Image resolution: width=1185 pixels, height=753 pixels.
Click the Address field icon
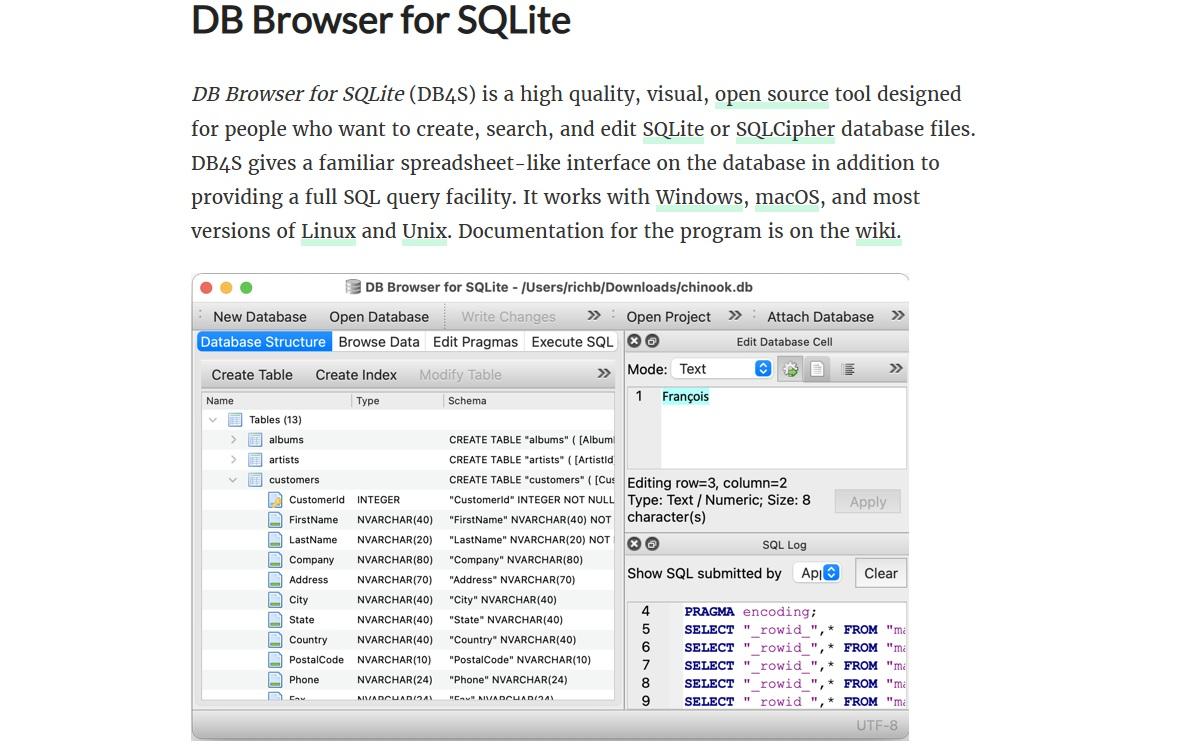pyautogui.click(x=275, y=580)
